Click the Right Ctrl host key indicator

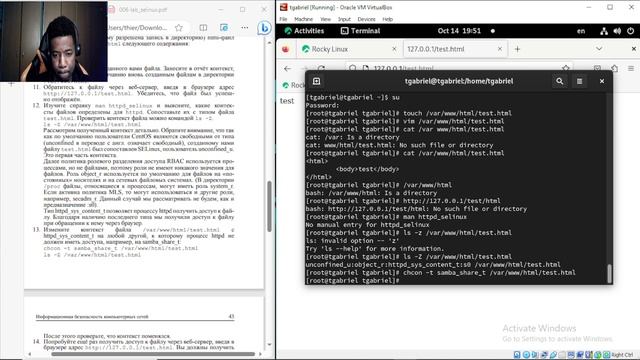622,355
